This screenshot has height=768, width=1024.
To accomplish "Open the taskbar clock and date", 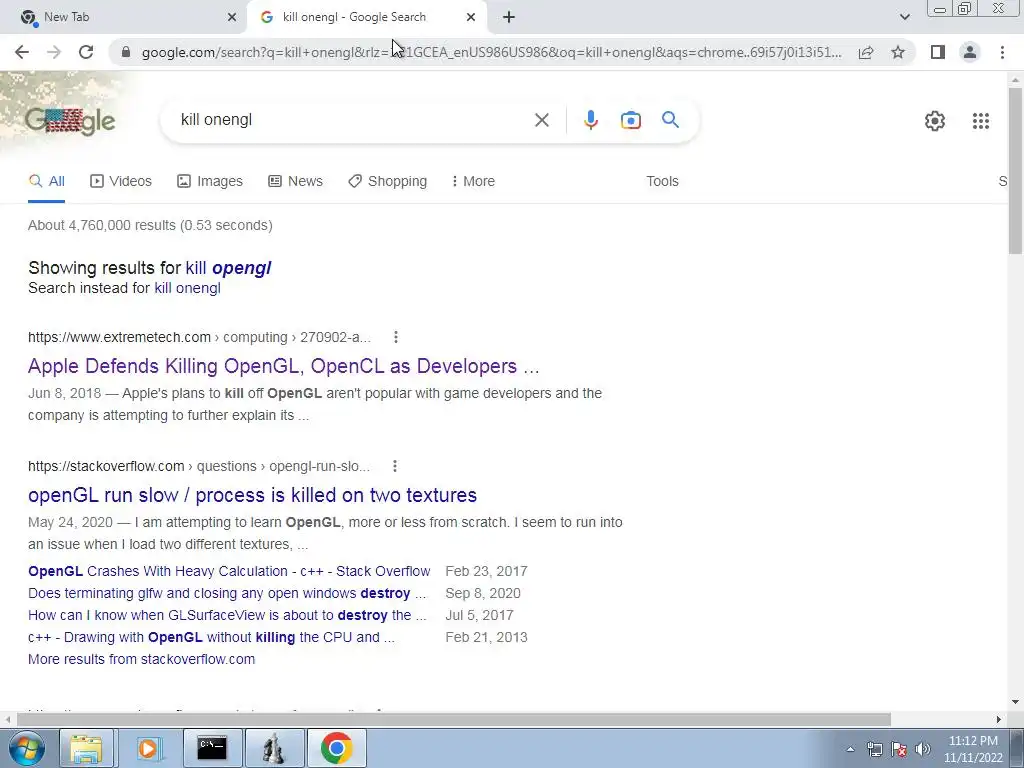I will (x=973, y=749).
